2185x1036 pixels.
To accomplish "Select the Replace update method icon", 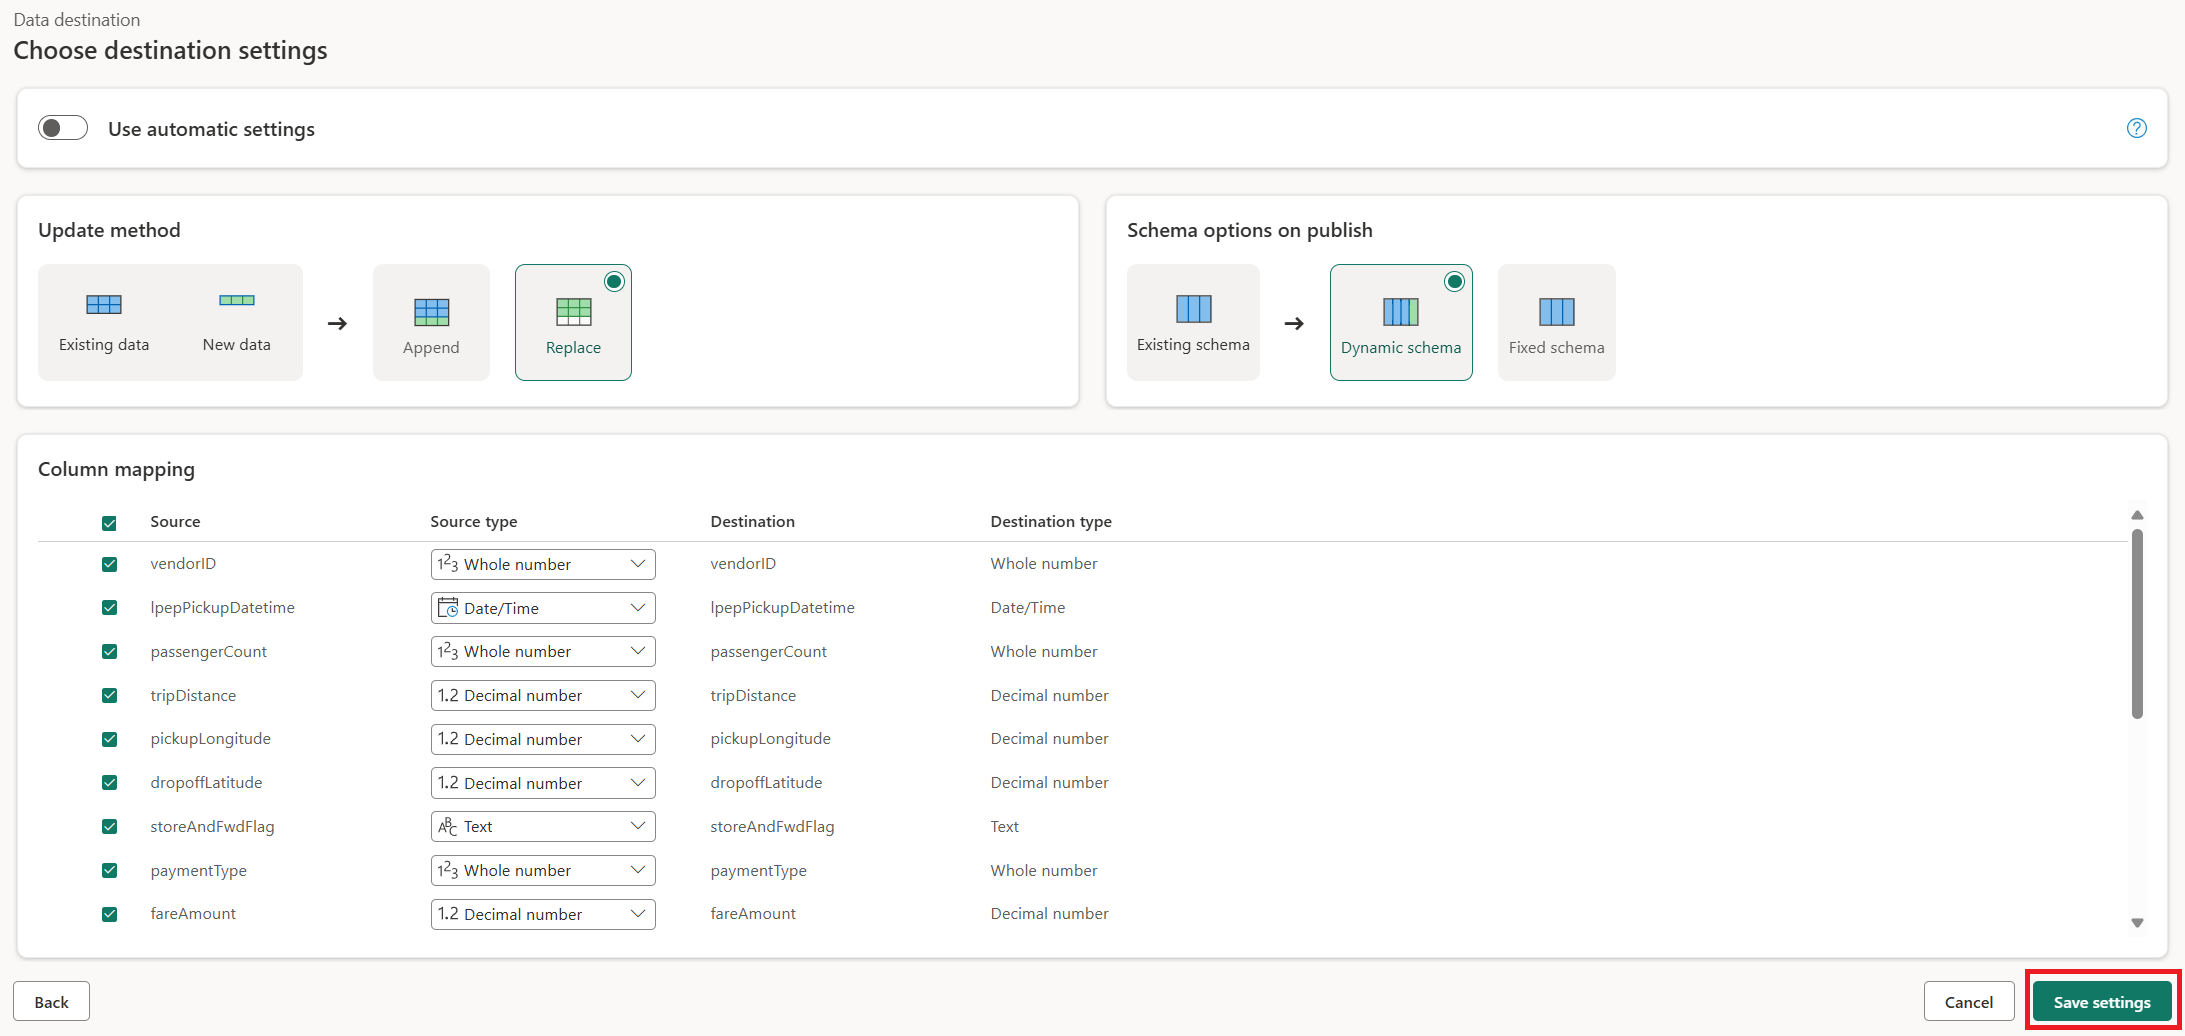I will point(573,320).
